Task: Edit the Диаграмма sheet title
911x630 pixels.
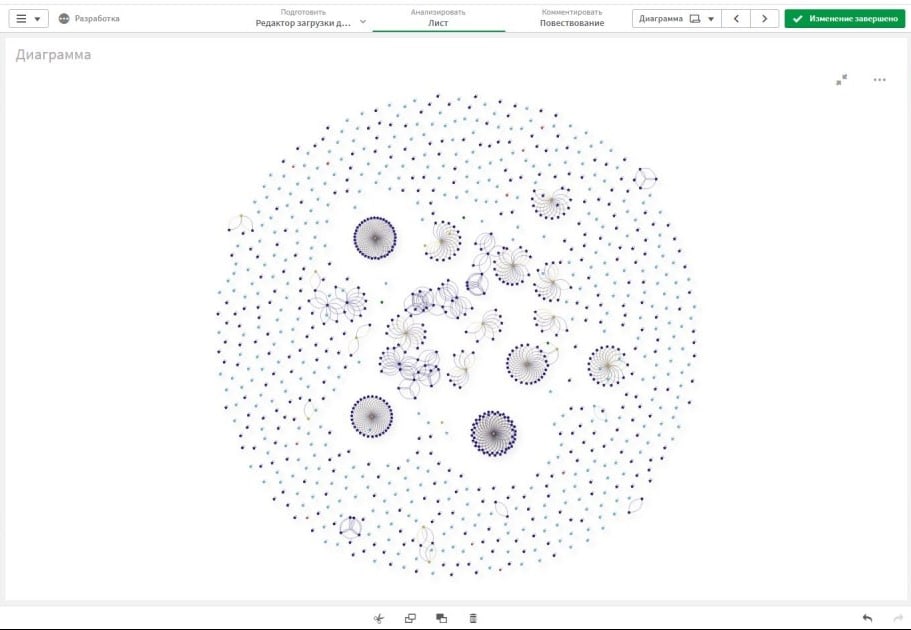Action: [x=53, y=55]
